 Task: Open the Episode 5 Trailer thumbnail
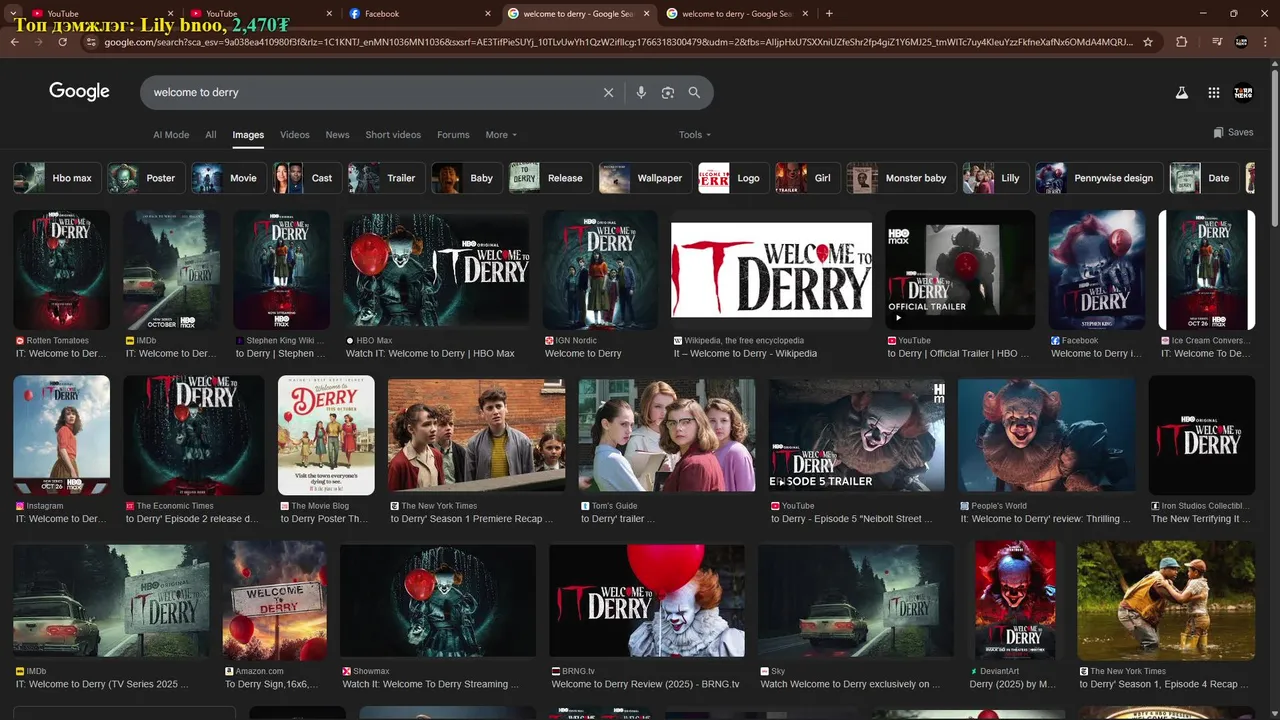(x=856, y=435)
